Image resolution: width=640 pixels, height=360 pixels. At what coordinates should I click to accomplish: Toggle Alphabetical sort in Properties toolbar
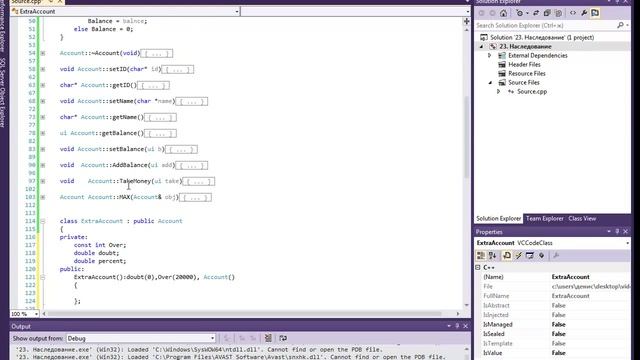click(x=493, y=256)
